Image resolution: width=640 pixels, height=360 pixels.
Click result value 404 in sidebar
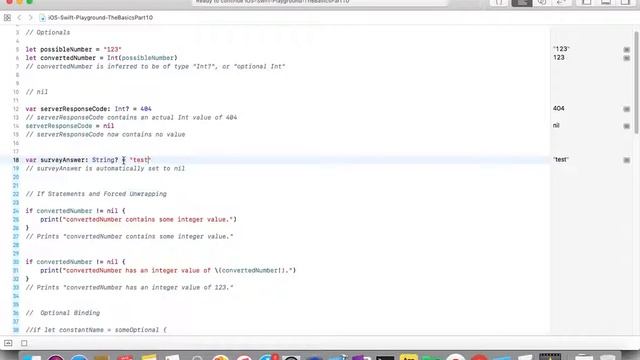pyautogui.click(x=559, y=109)
